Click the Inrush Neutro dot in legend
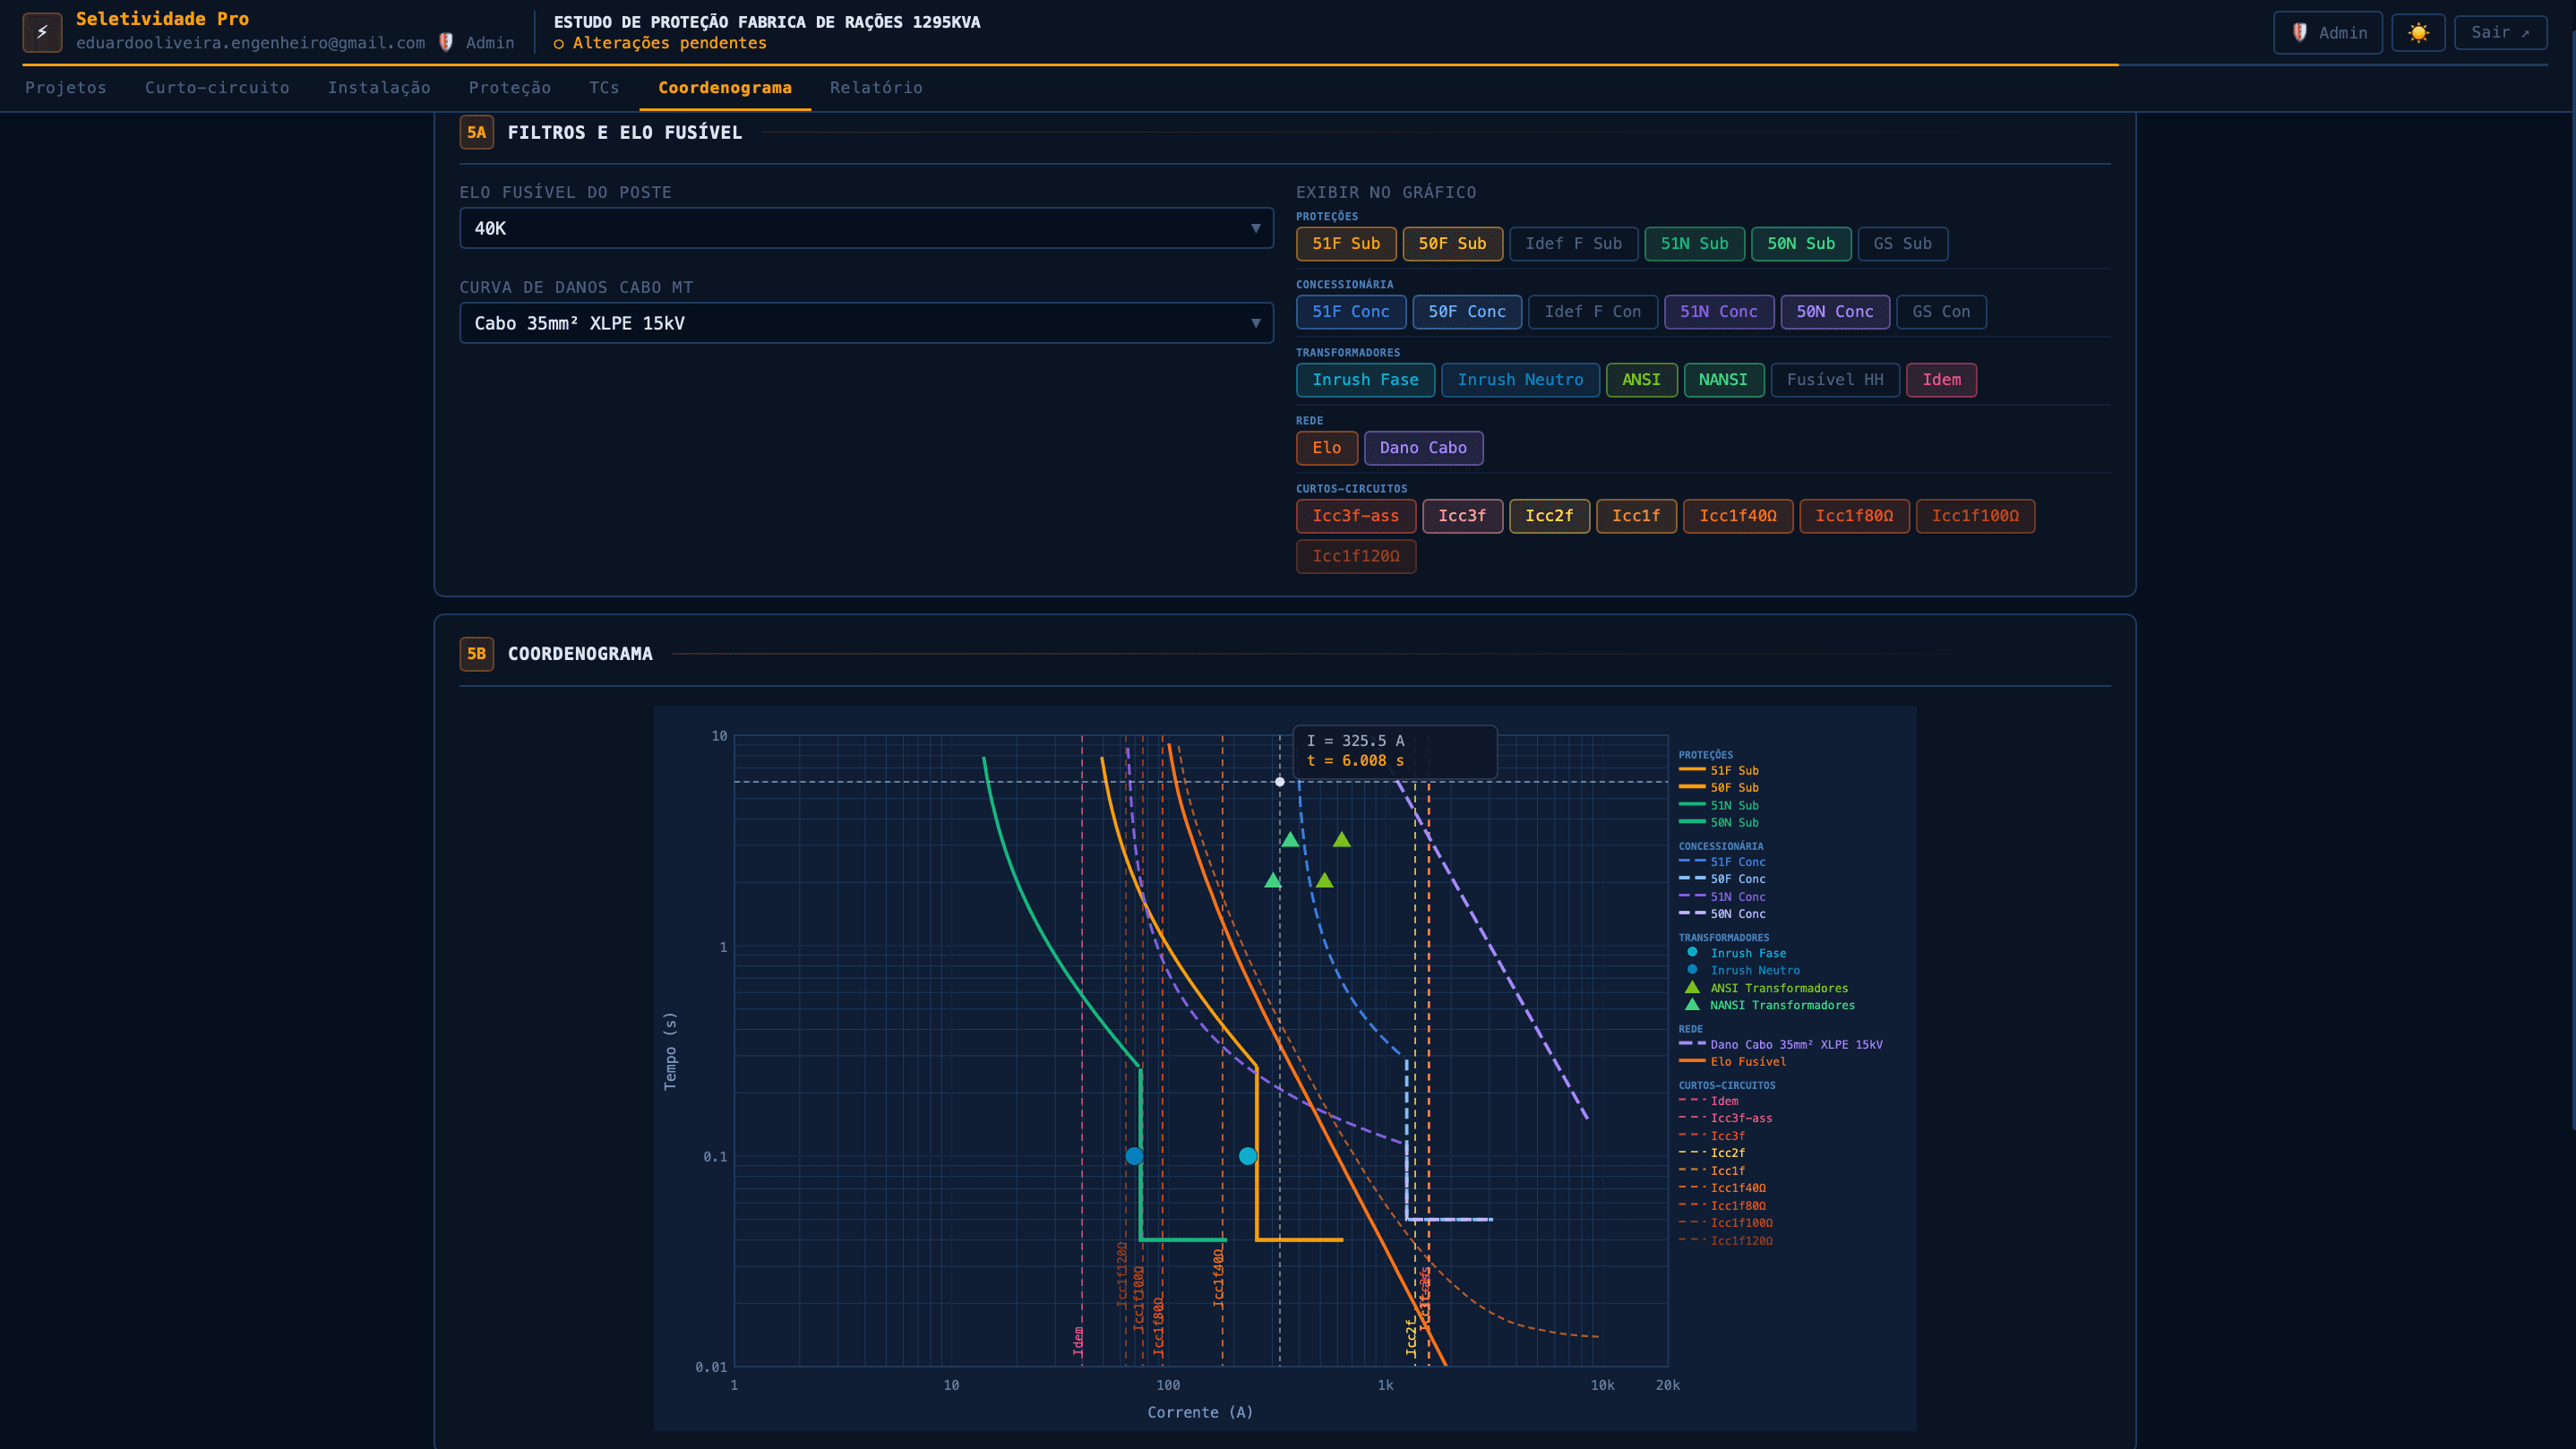This screenshot has height=1449, width=2576. click(x=1692, y=970)
